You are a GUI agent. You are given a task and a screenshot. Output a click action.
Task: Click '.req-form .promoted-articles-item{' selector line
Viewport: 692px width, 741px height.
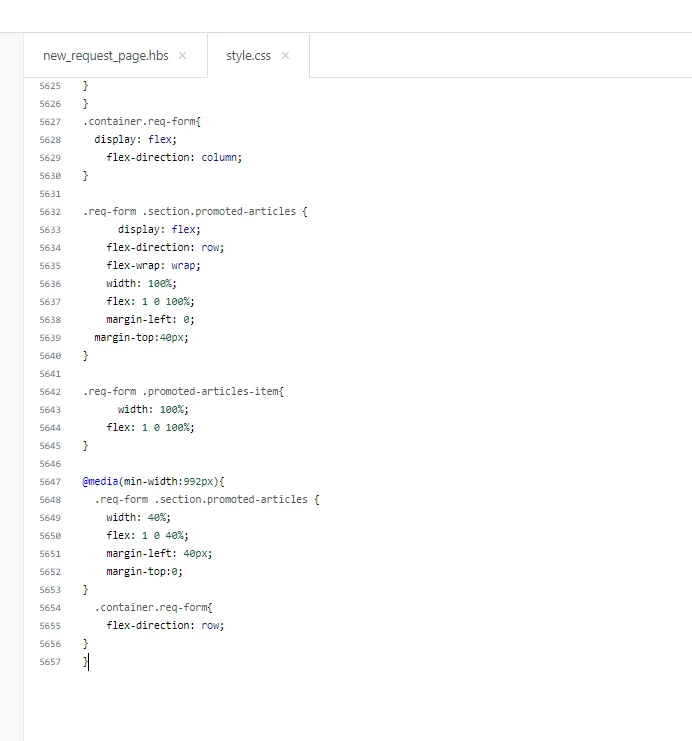coord(183,391)
